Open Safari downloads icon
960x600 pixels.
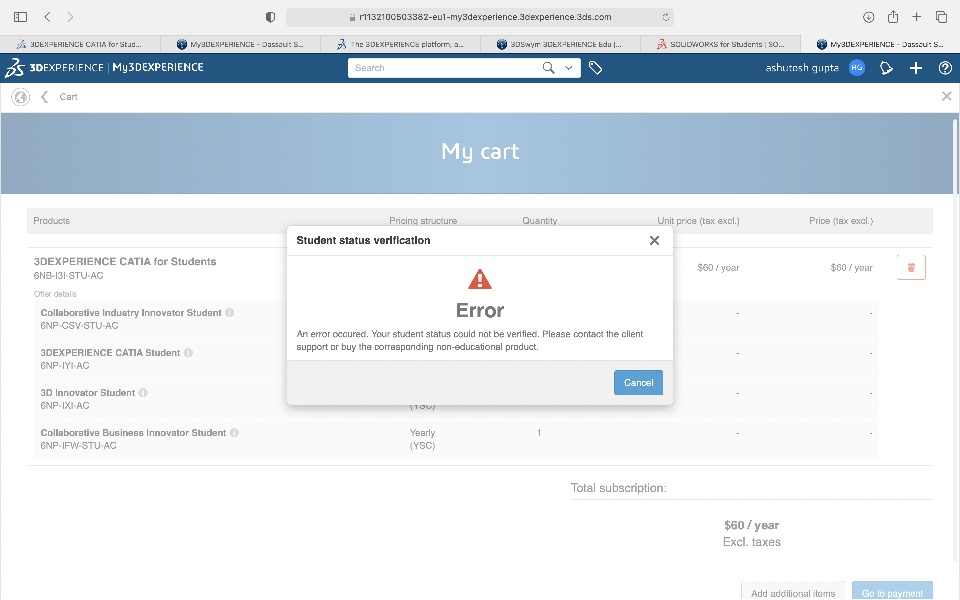(868, 17)
